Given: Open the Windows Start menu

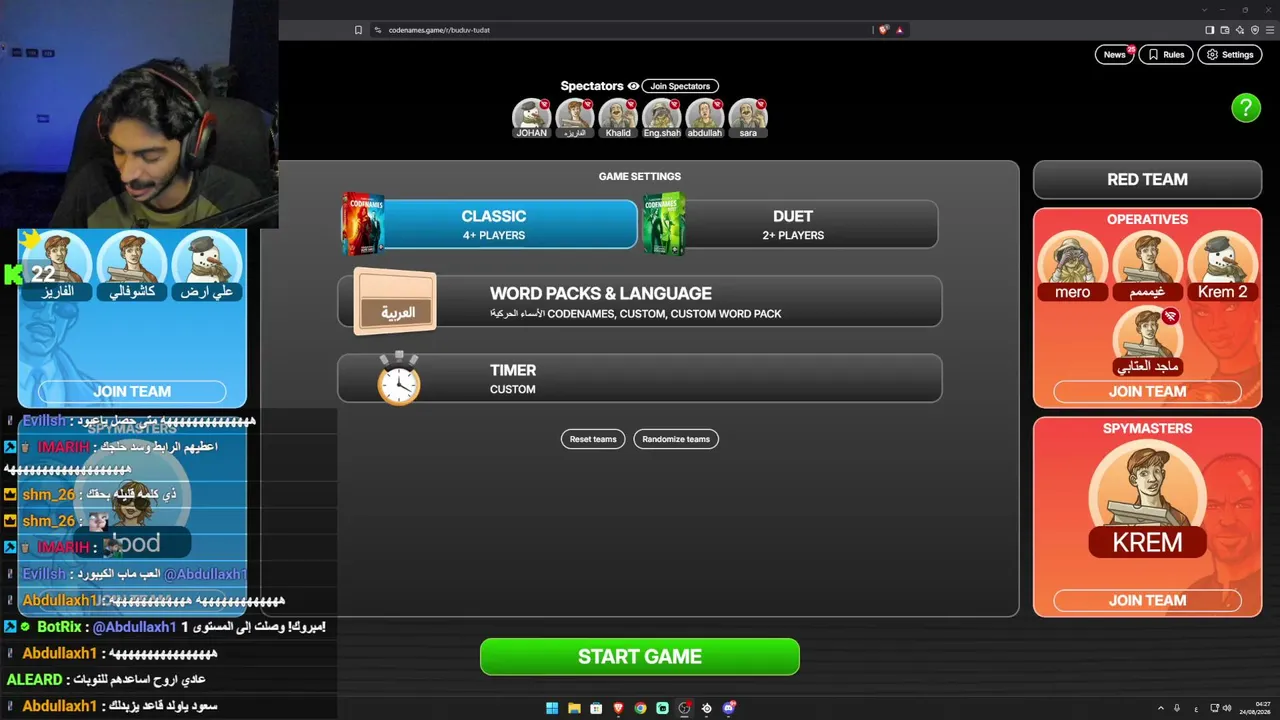Looking at the screenshot, I should (552, 708).
